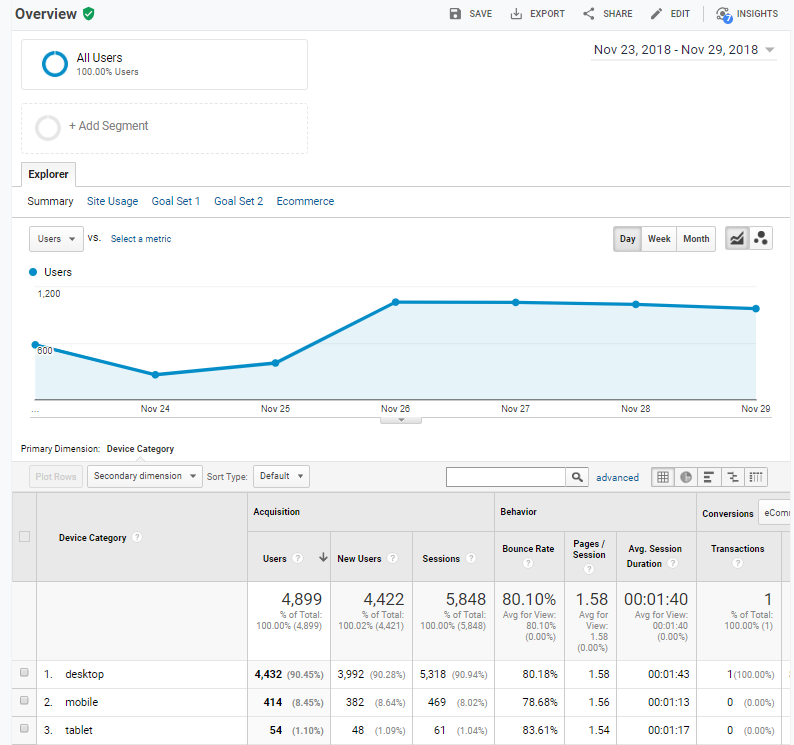Select the Explorer tab
The height and width of the screenshot is (745, 794).
click(49, 174)
